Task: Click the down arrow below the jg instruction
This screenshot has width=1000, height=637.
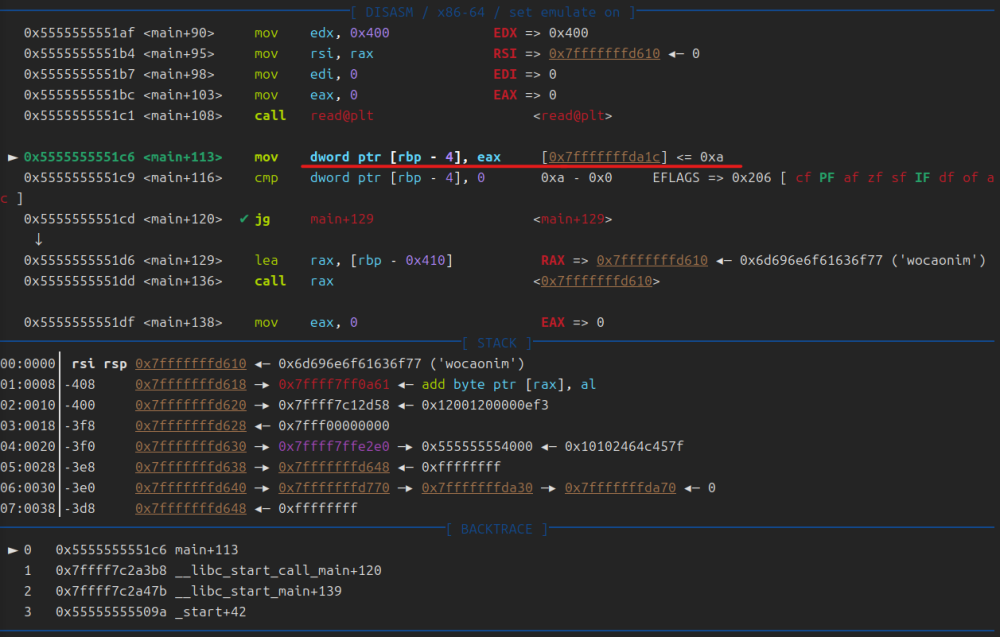Action: click(38, 240)
